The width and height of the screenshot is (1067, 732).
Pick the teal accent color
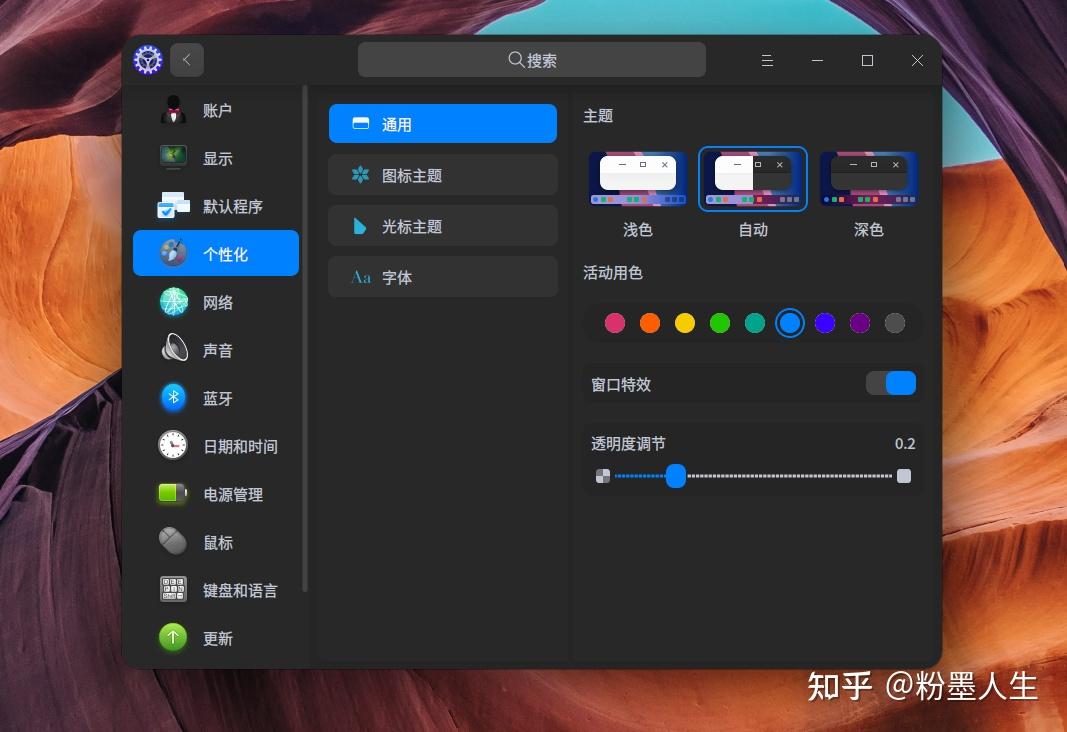pyautogui.click(x=755, y=322)
